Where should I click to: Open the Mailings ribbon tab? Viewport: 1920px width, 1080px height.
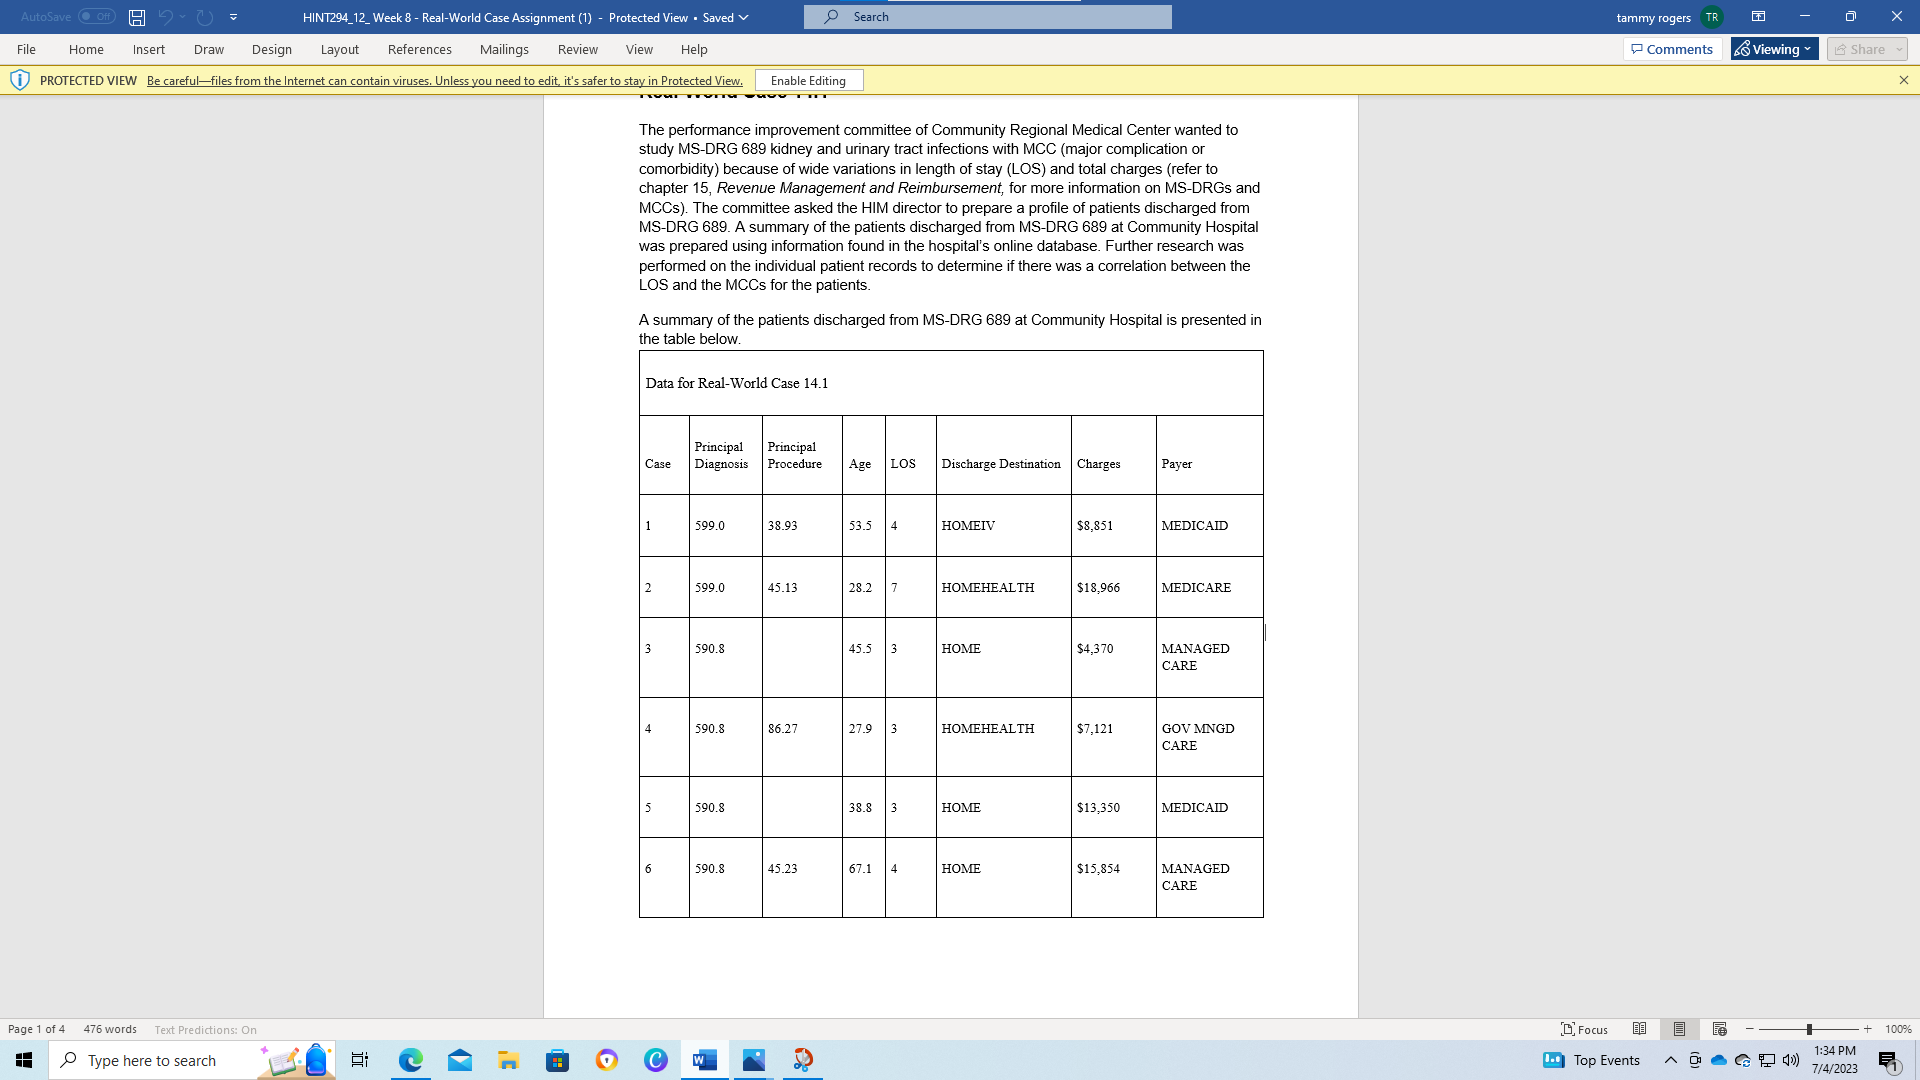[x=504, y=49]
